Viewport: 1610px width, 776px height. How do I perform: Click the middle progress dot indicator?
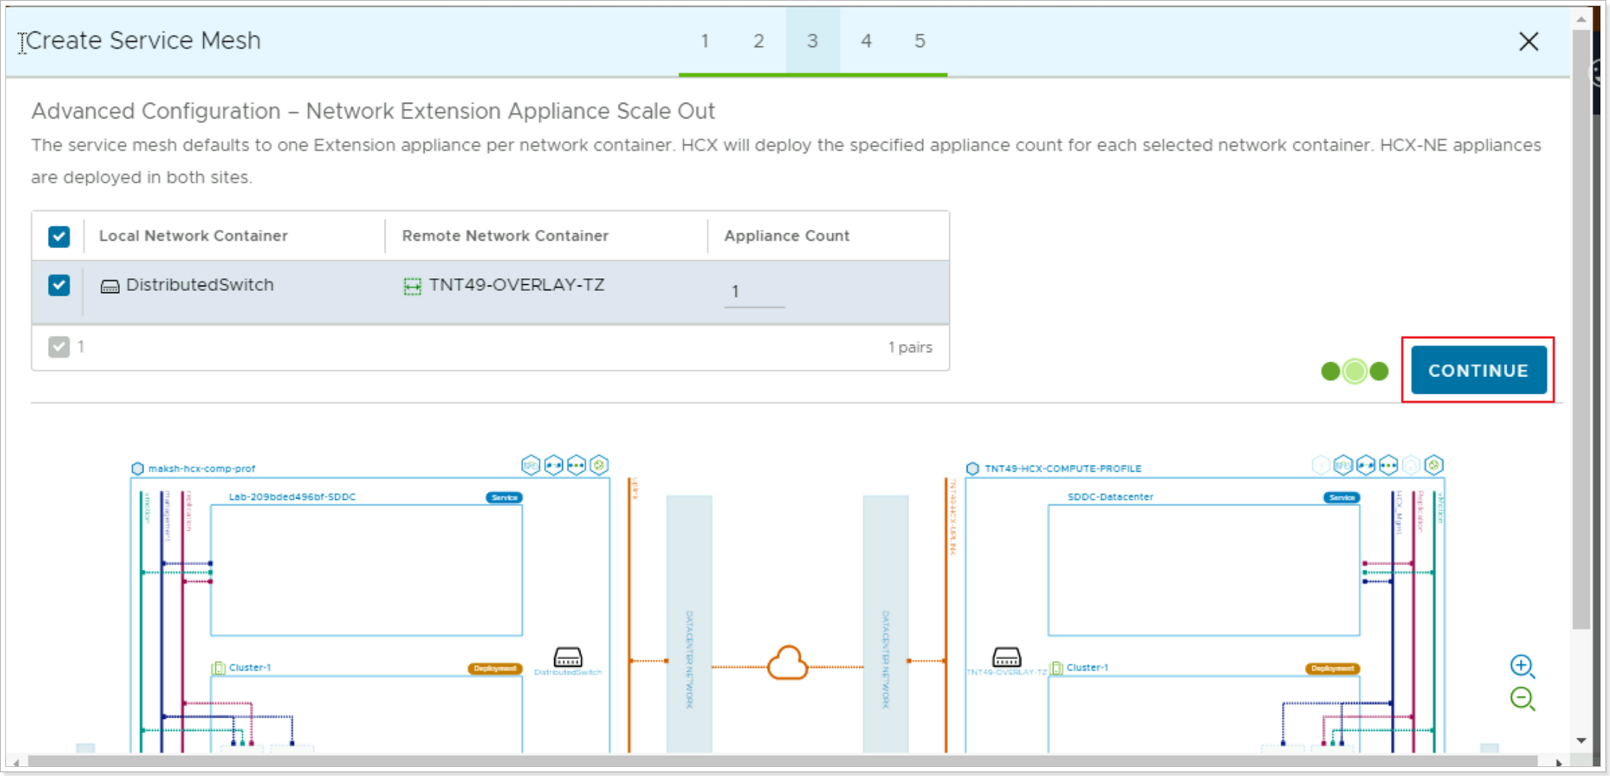pos(1354,371)
